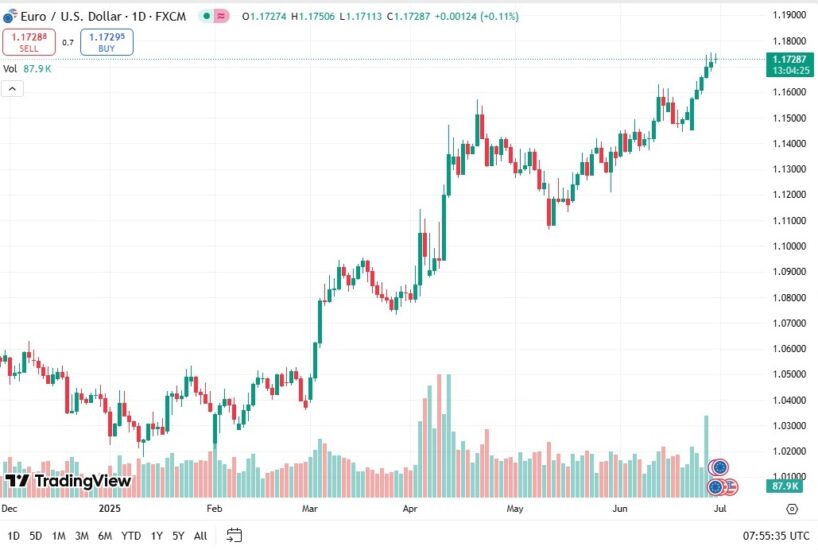Open chart settings gear on time axis

pos(791,509)
